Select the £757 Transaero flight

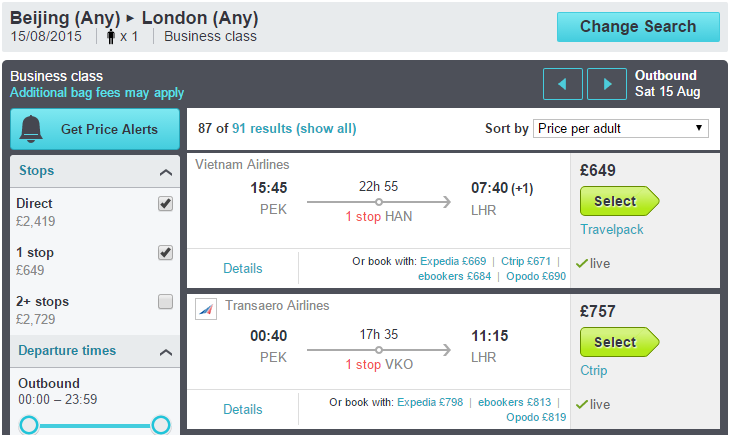click(619, 342)
